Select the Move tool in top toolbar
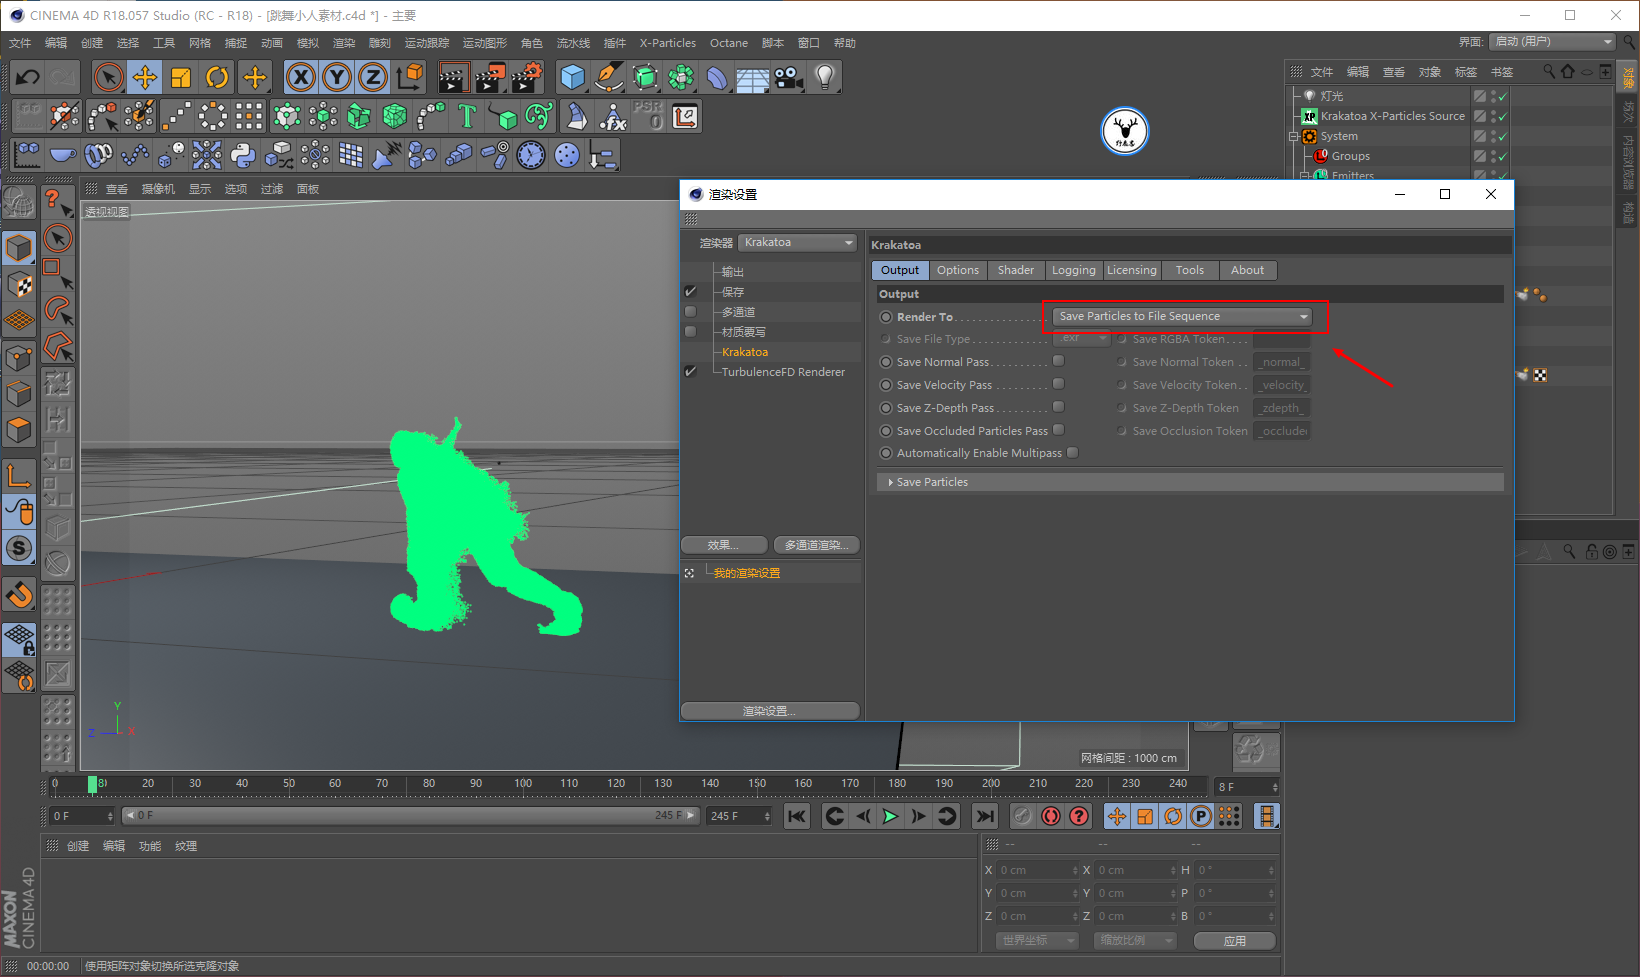The height and width of the screenshot is (977, 1640). click(145, 77)
